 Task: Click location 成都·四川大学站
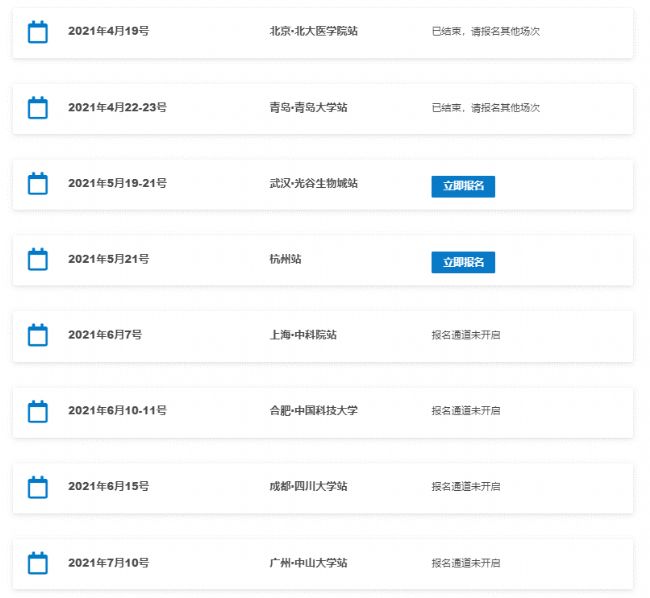[x=308, y=486]
